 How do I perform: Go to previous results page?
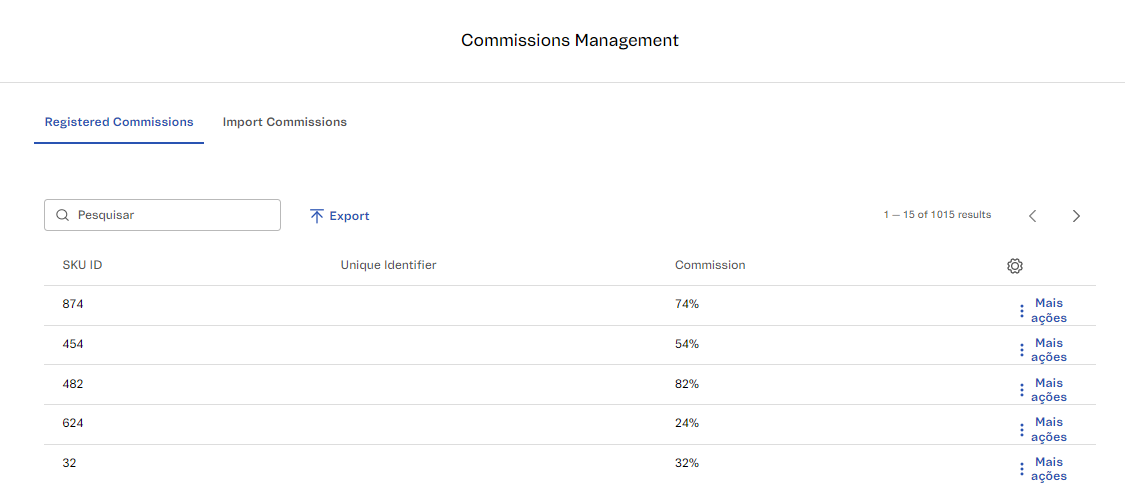1033,216
